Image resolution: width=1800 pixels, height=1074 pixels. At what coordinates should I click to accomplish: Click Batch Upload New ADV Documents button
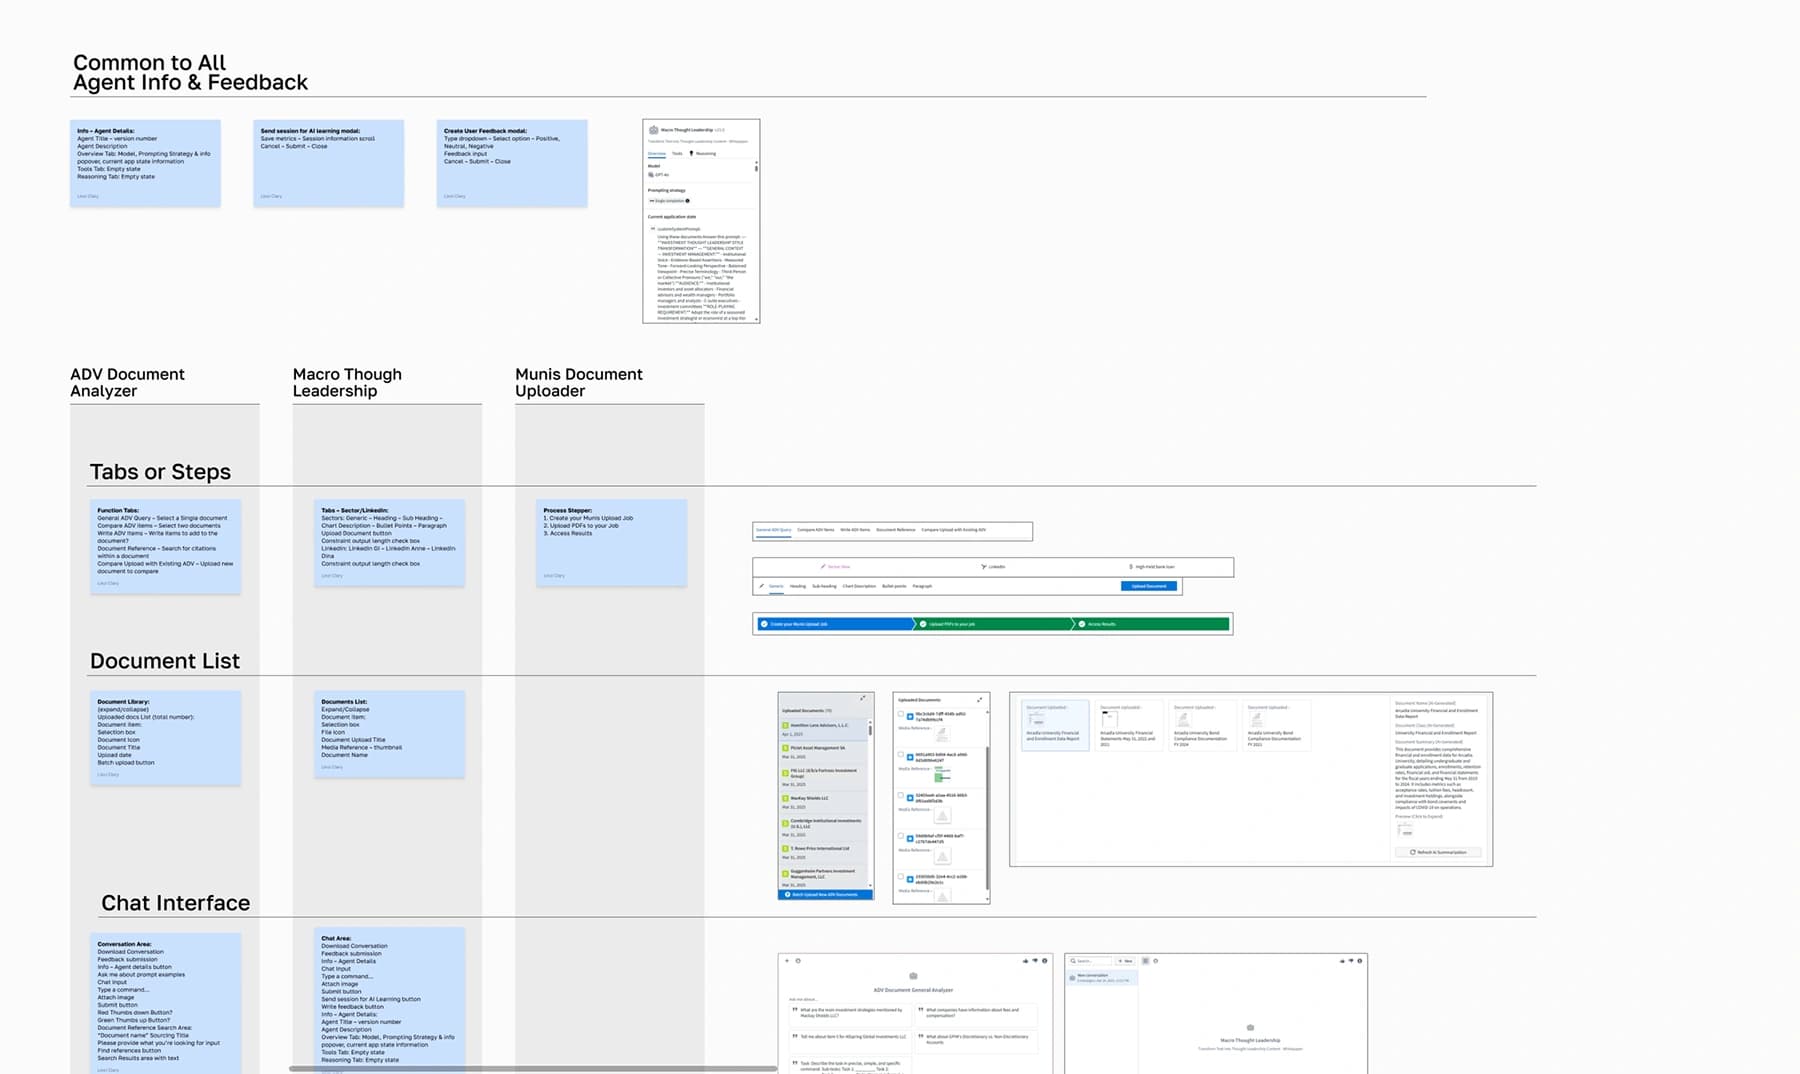pyautogui.click(x=825, y=894)
